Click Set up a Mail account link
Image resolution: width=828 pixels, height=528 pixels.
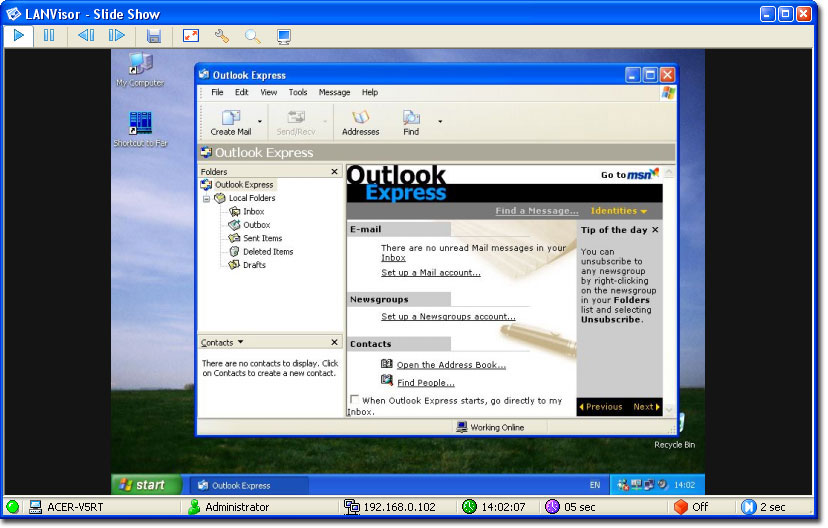click(x=431, y=272)
